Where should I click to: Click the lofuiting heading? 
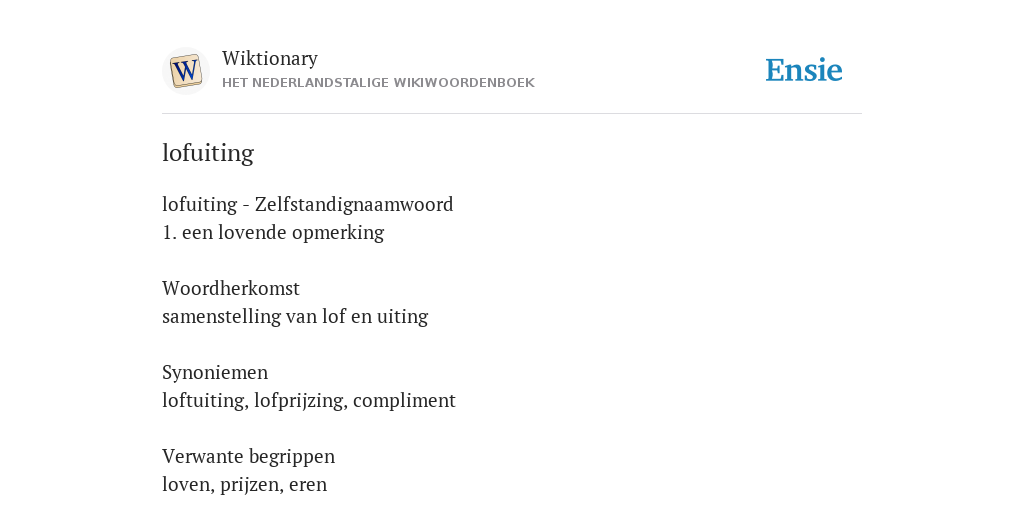pyautogui.click(x=208, y=153)
